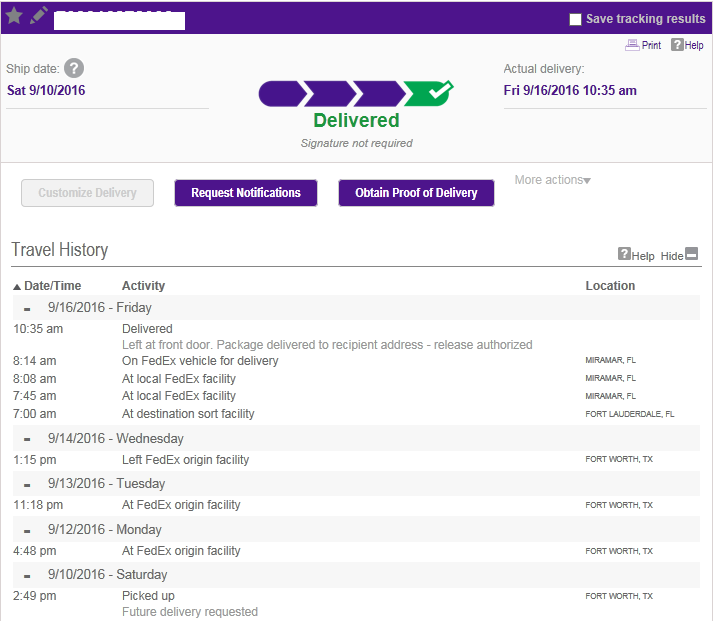Click the star favorite icon
The height and width of the screenshot is (621, 721).
(14, 16)
